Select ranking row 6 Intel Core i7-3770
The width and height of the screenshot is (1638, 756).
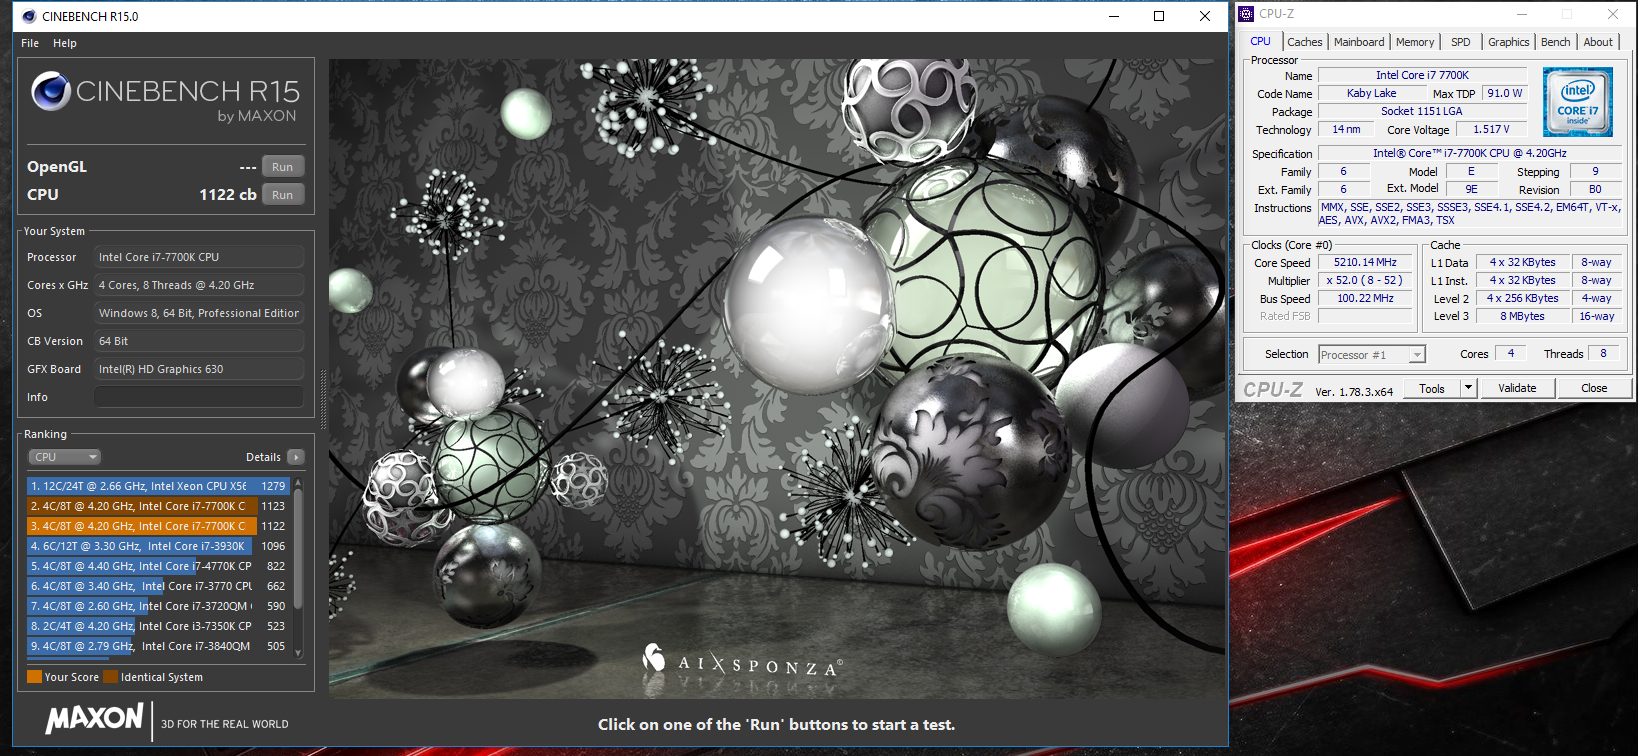click(158, 586)
